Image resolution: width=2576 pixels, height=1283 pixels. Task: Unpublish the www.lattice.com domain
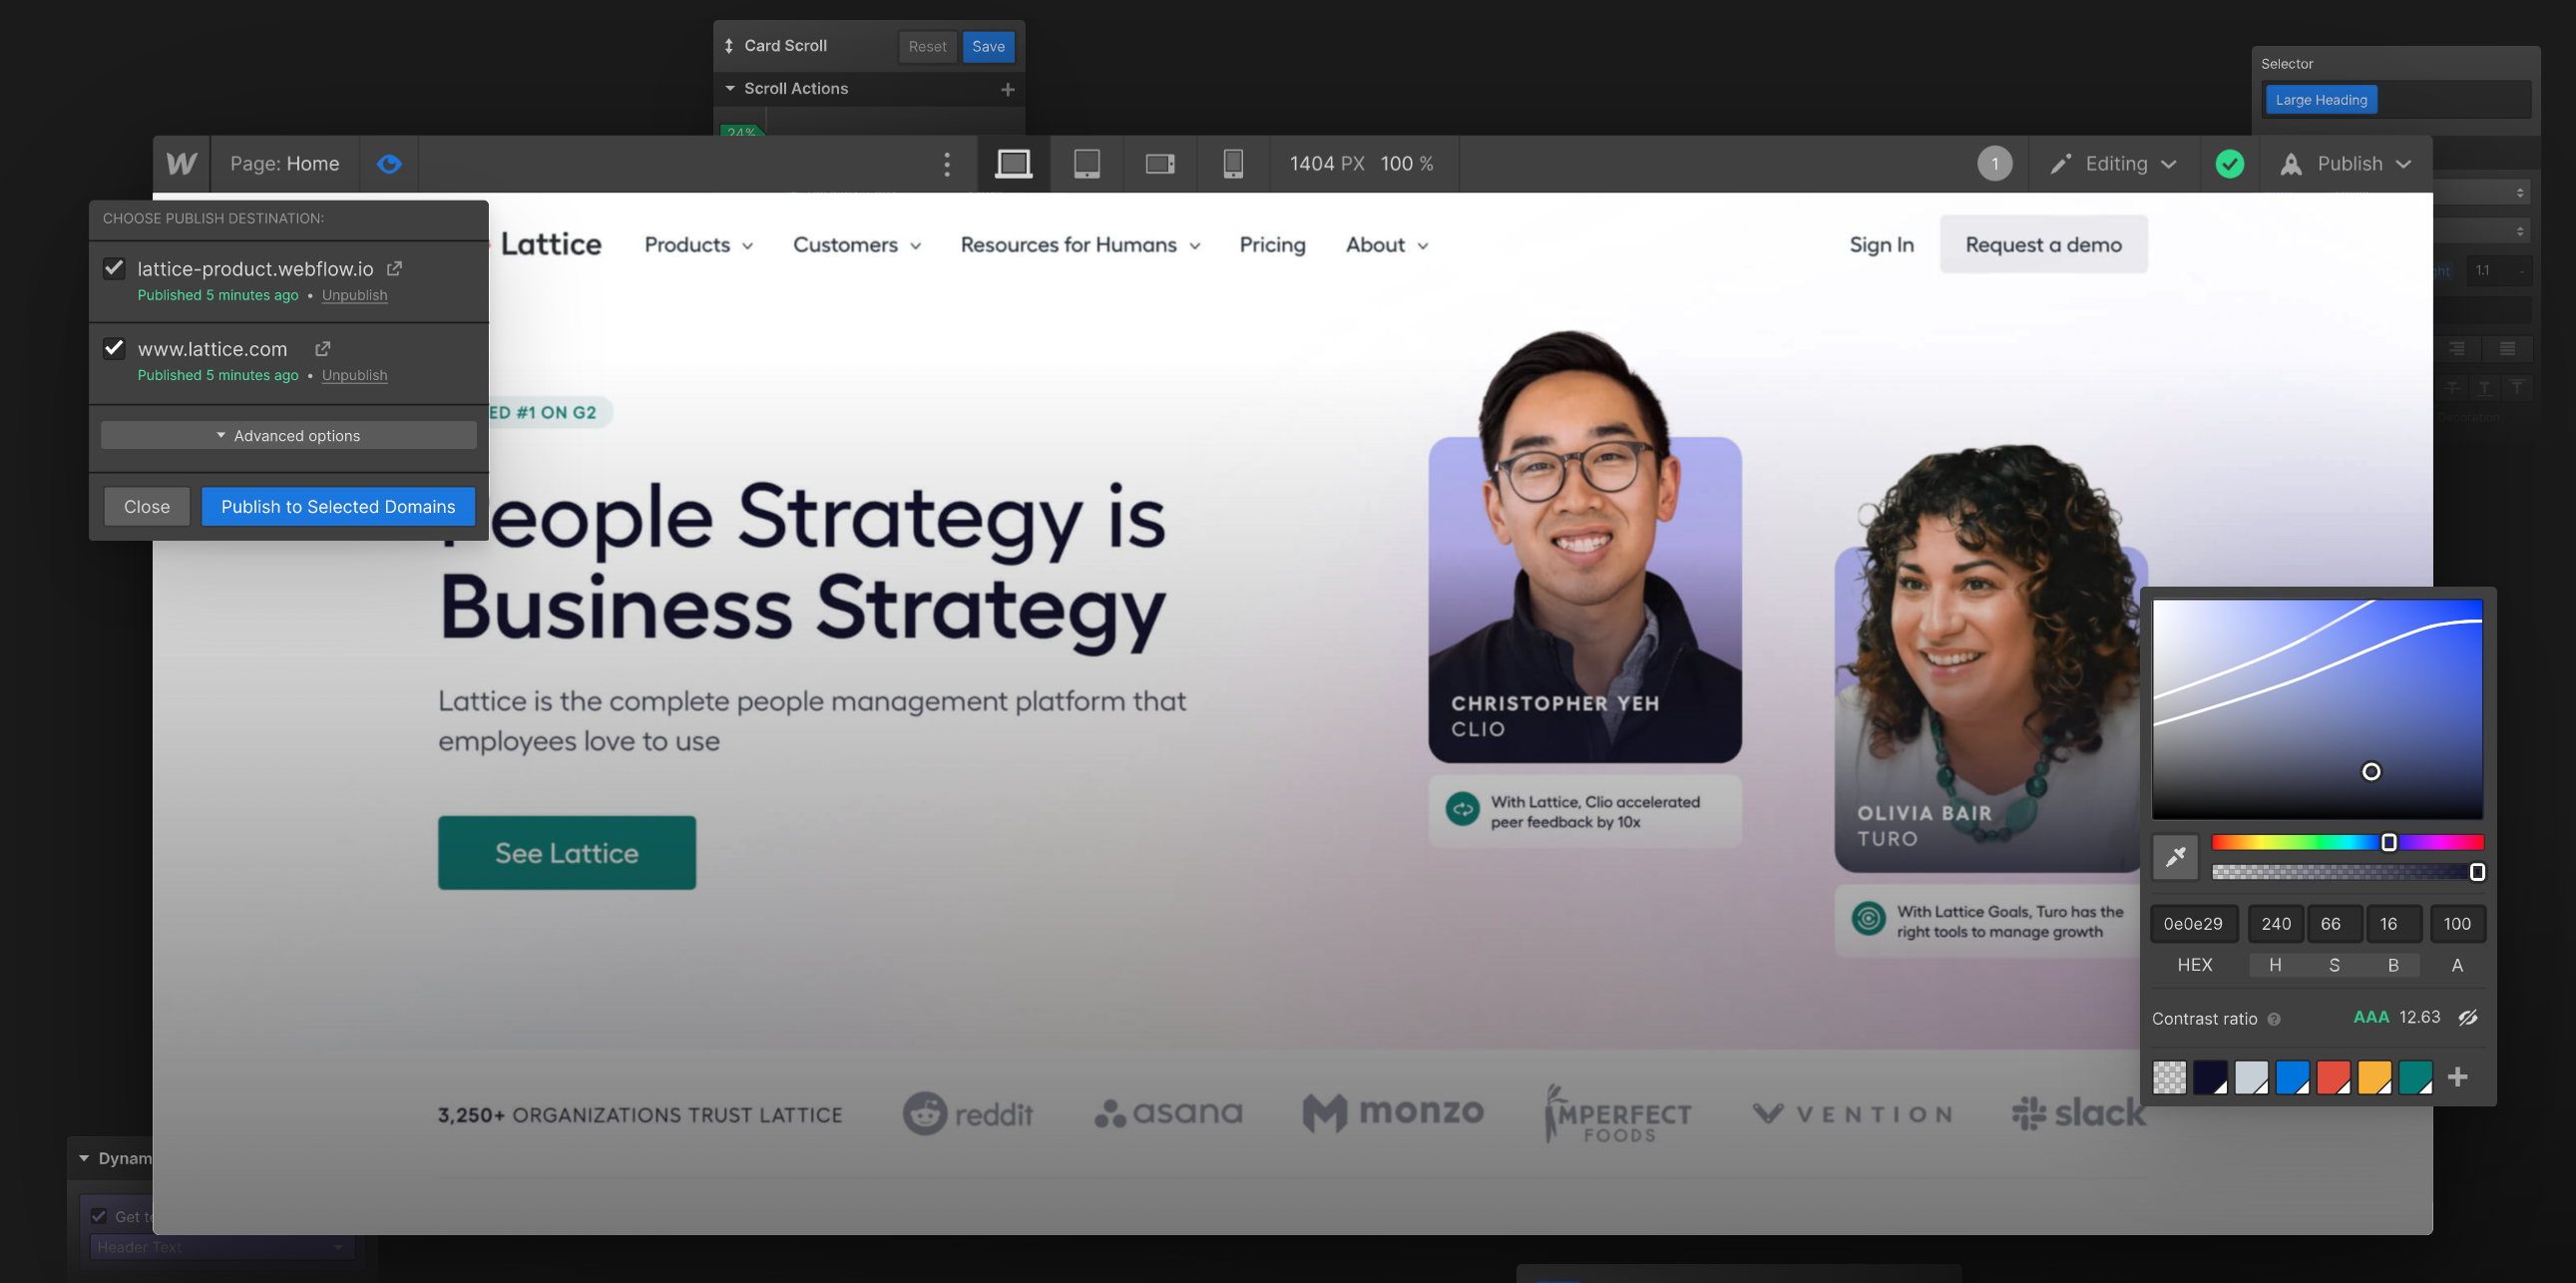click(x=354, y=375)
